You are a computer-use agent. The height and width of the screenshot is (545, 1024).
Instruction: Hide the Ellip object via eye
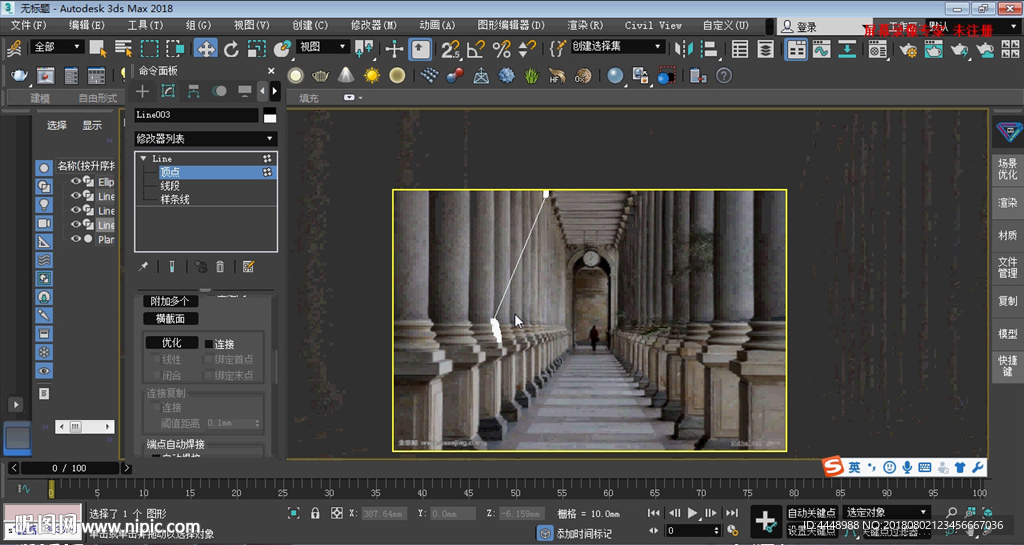pos(76,181)
